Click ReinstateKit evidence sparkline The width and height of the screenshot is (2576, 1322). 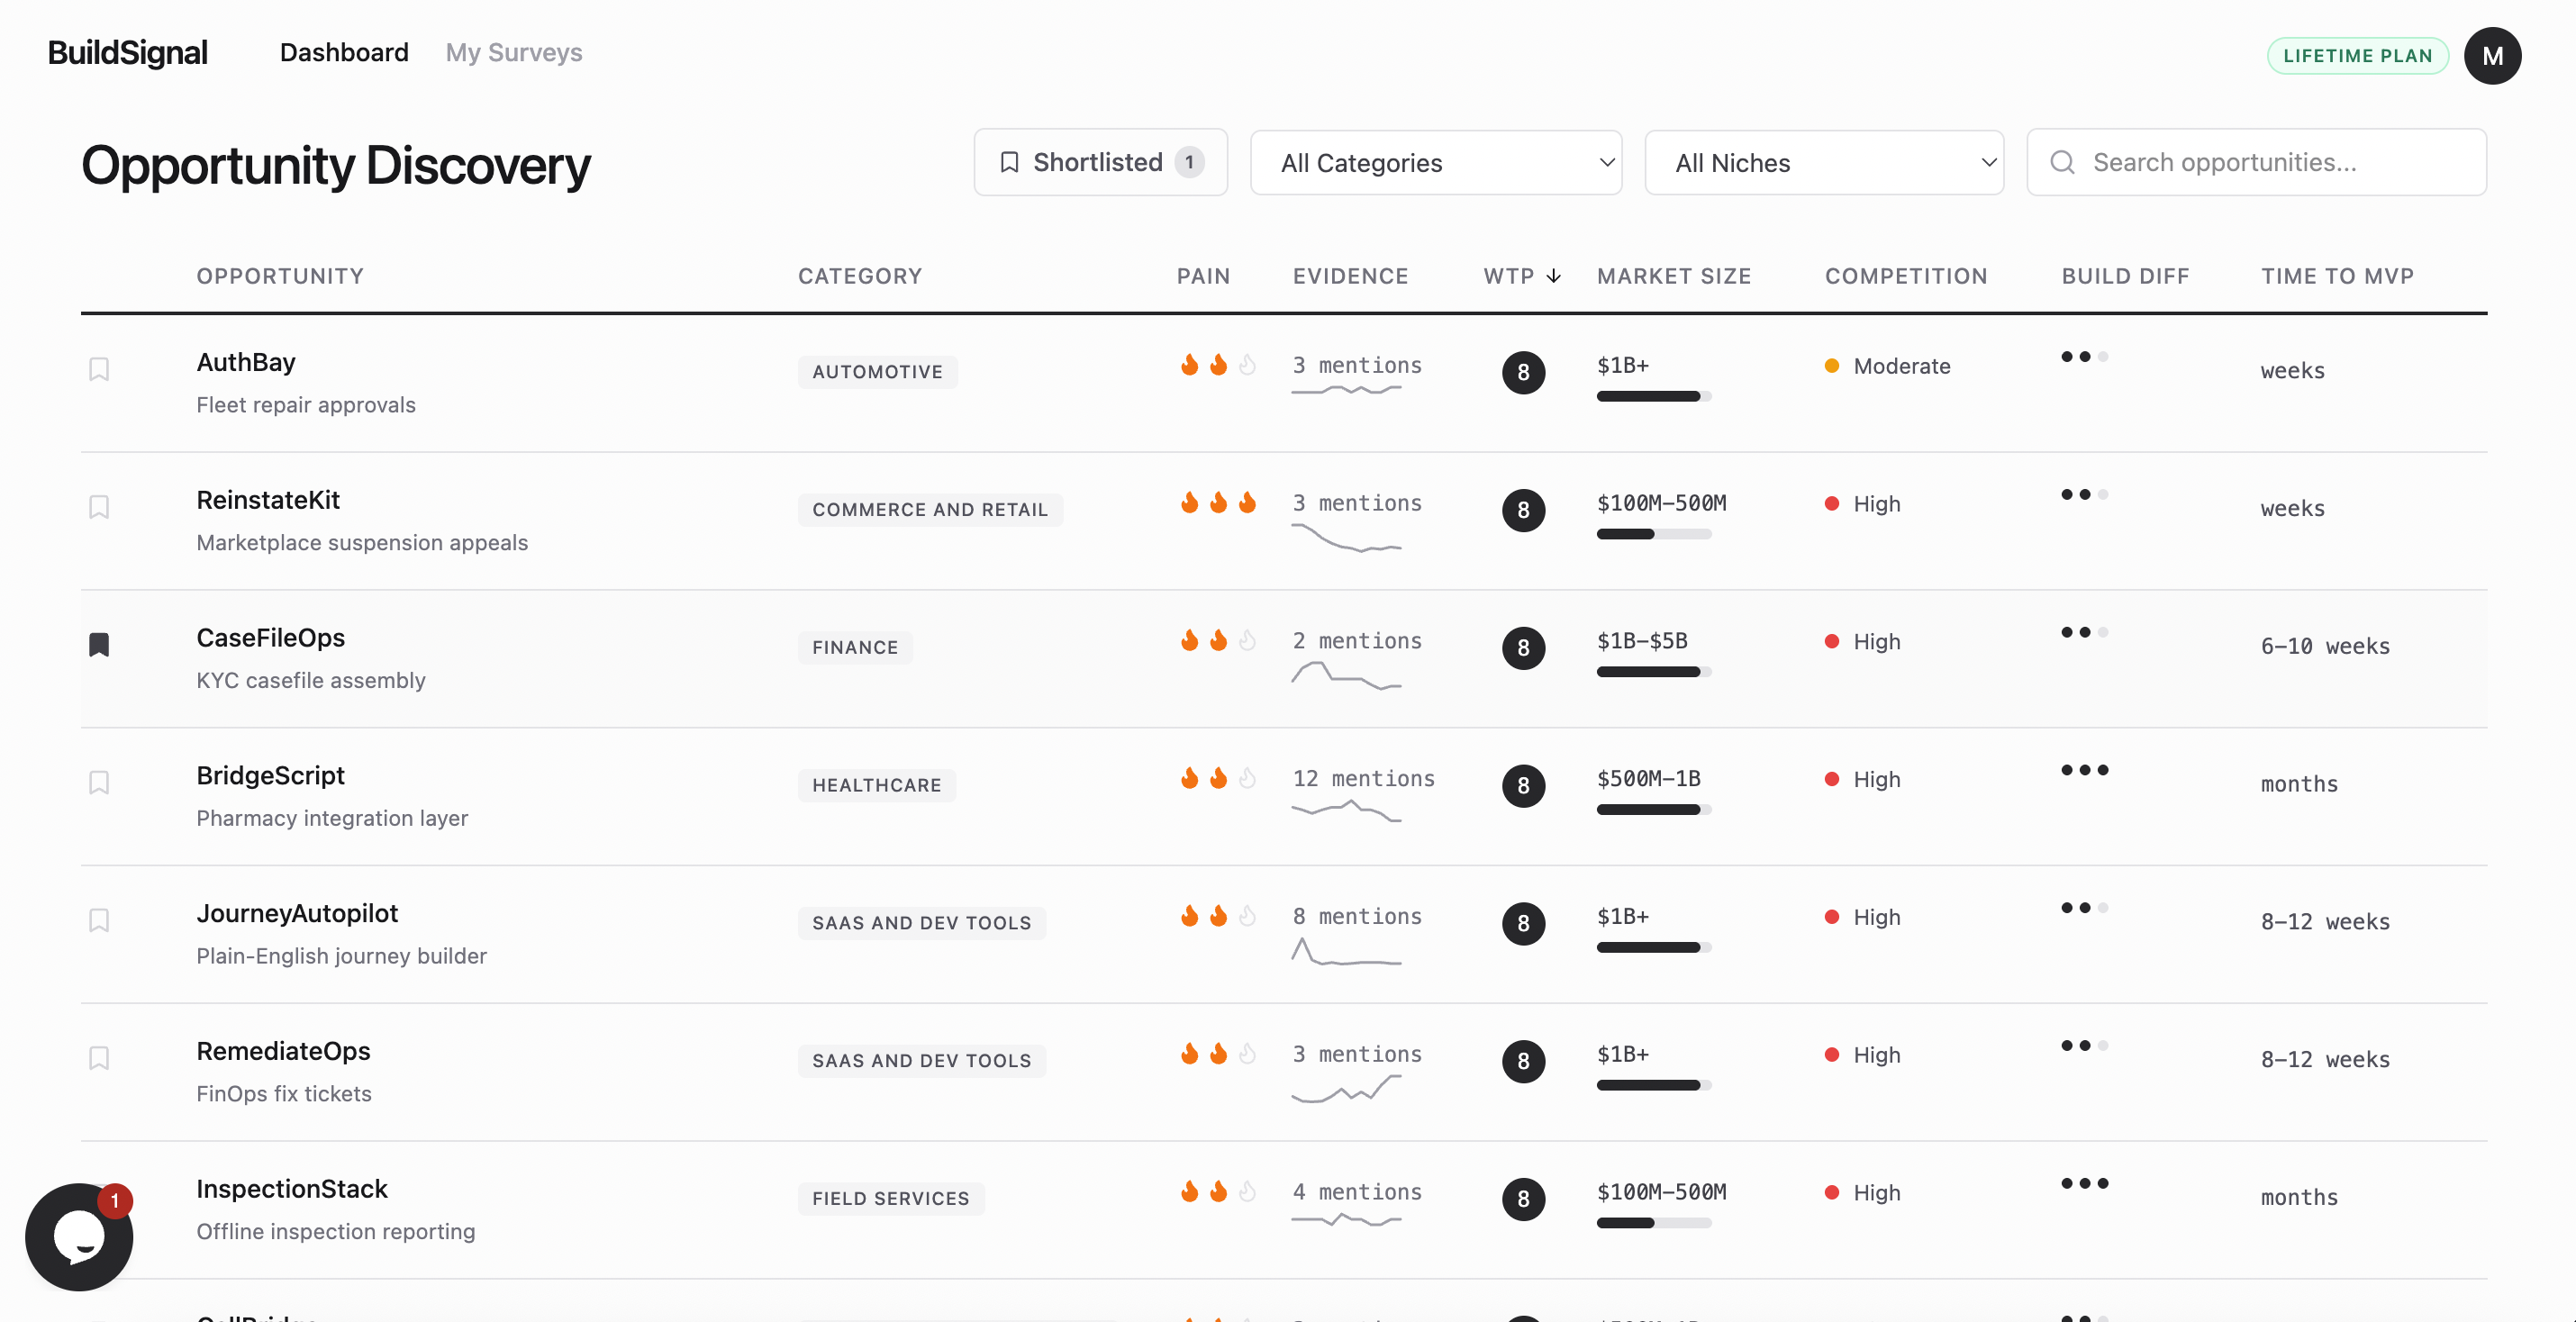1346,538
